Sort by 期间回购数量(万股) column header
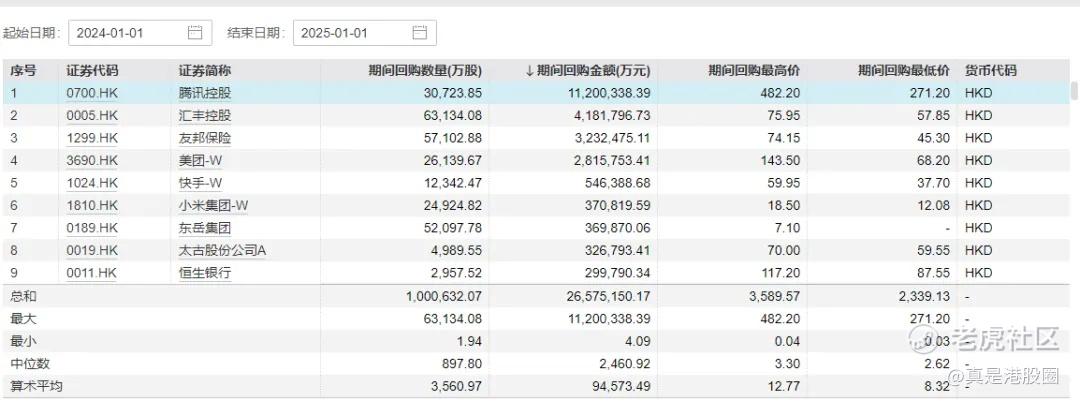The width and height of the screenshot is (1080, 401). click(x=424, y=71)
